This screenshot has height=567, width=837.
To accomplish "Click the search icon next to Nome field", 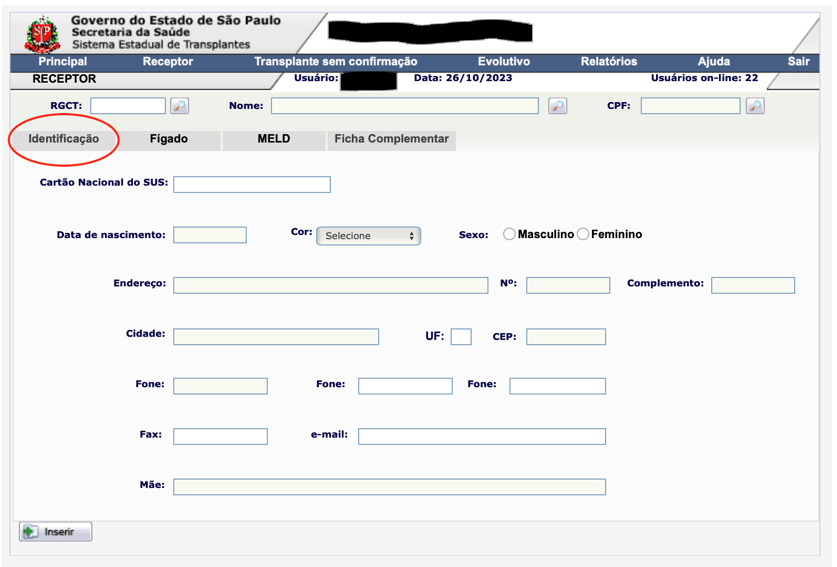I will pyautogui.click(x=557, y=105).
